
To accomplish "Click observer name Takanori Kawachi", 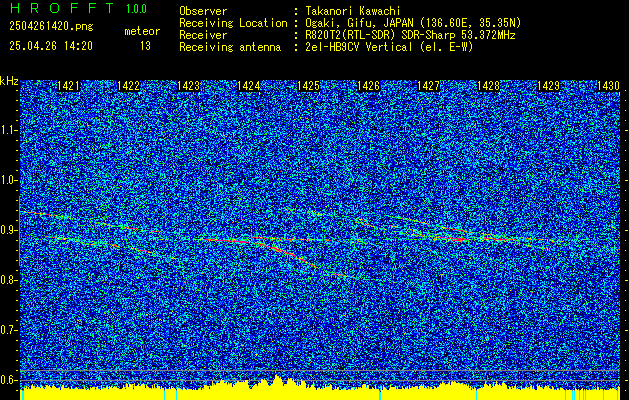I will 353,11.
